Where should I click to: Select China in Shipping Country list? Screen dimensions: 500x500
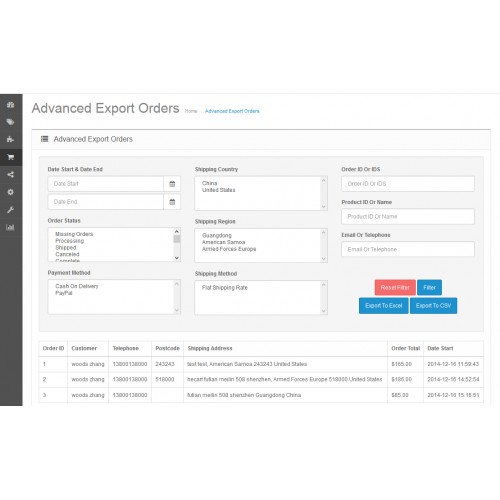click(x=209, y=183)
